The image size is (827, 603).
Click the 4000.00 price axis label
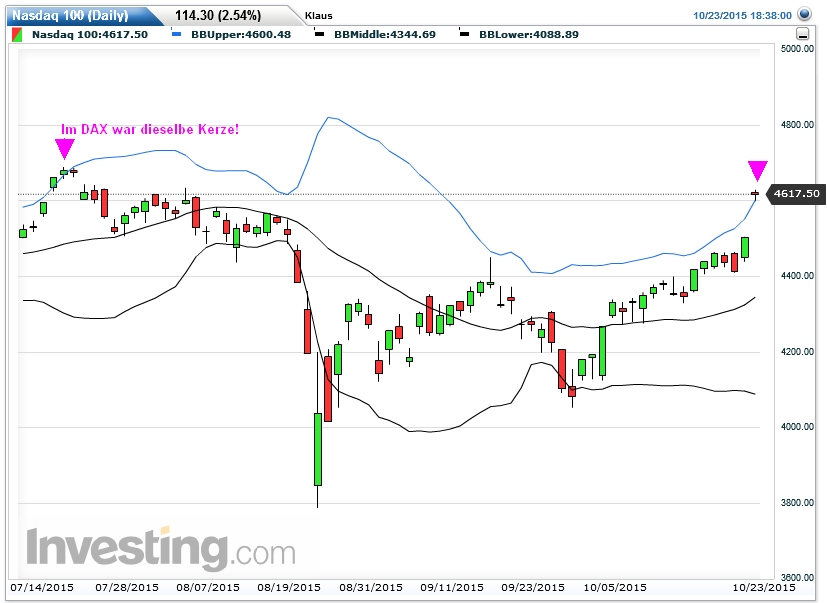click(797, 427)
